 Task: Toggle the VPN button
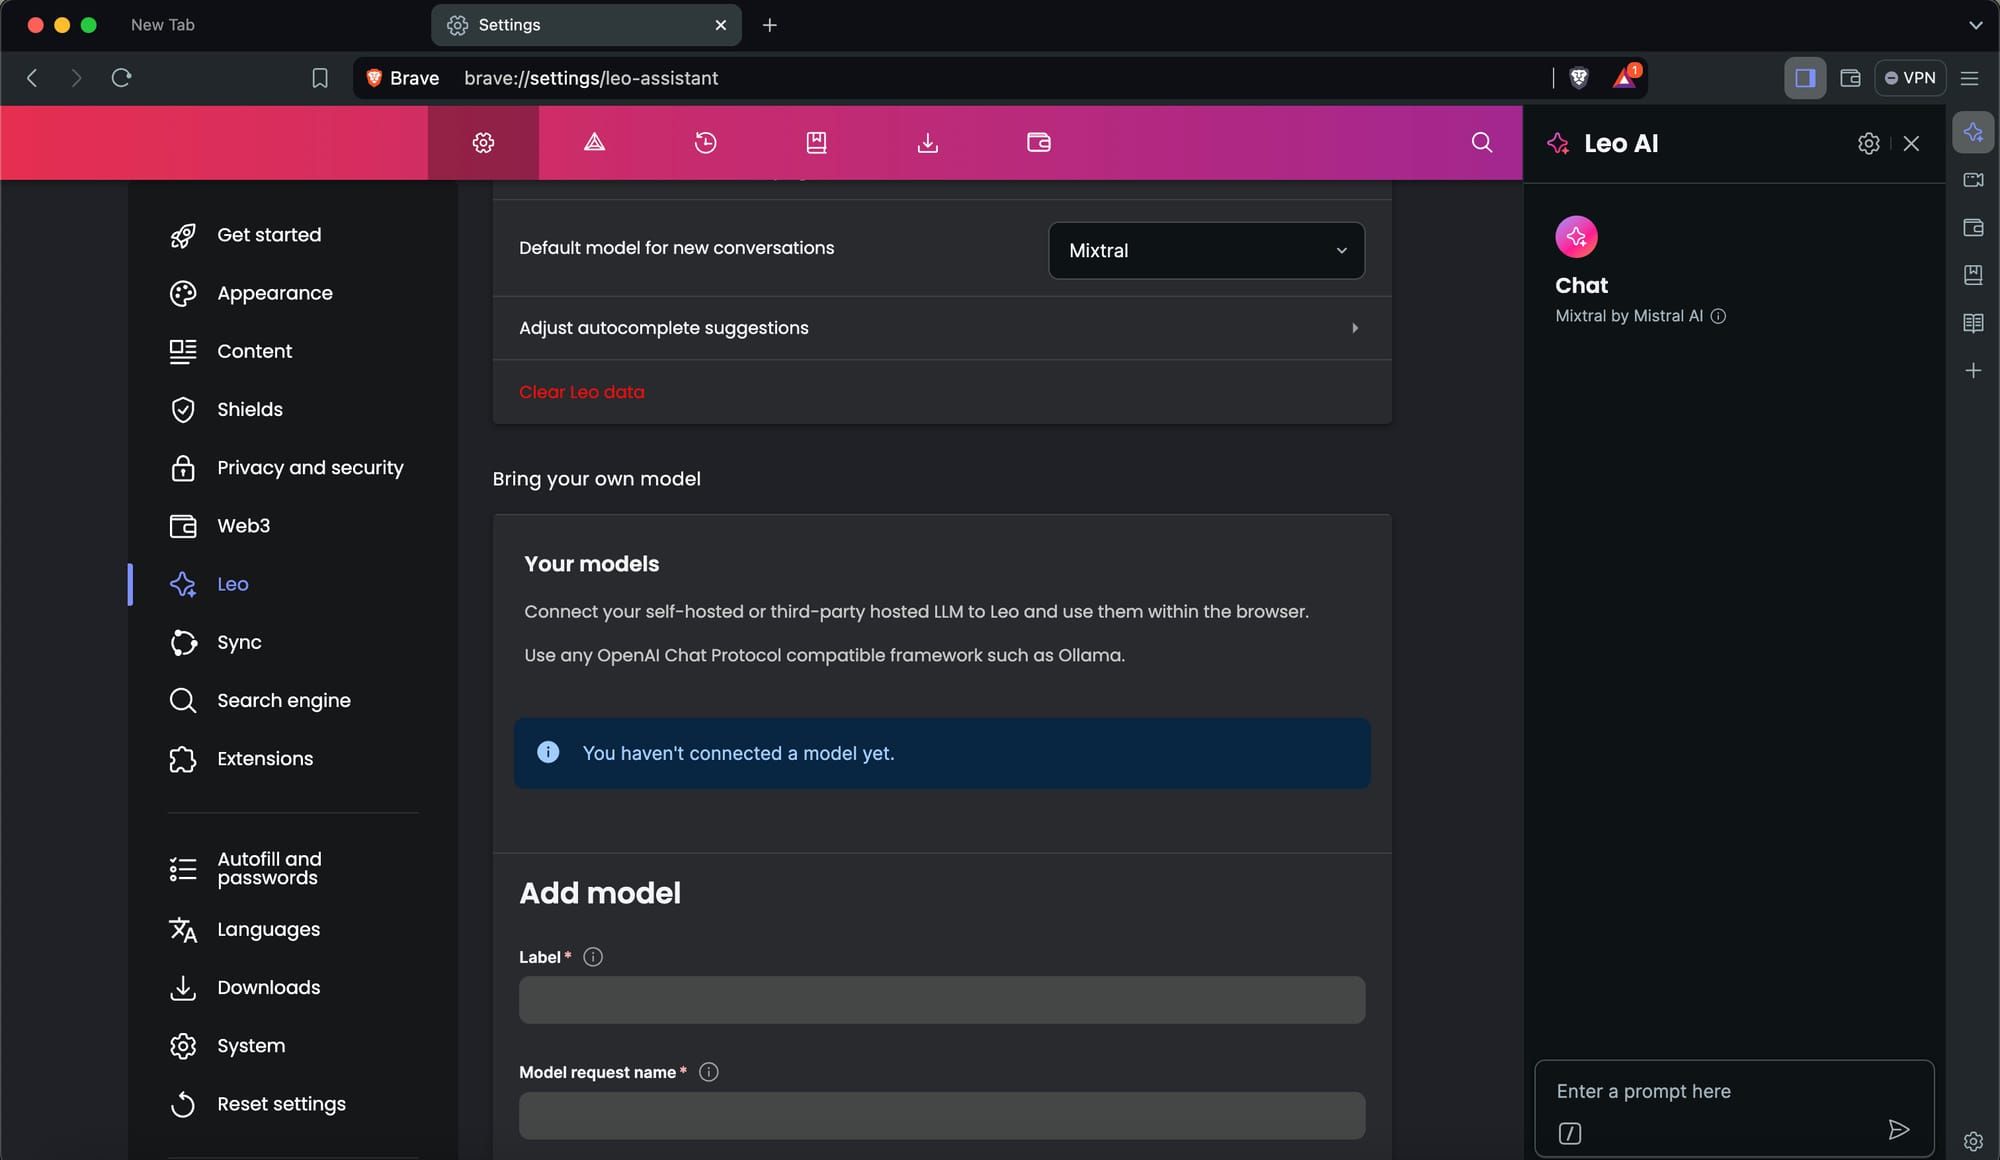click(1910, 78)
